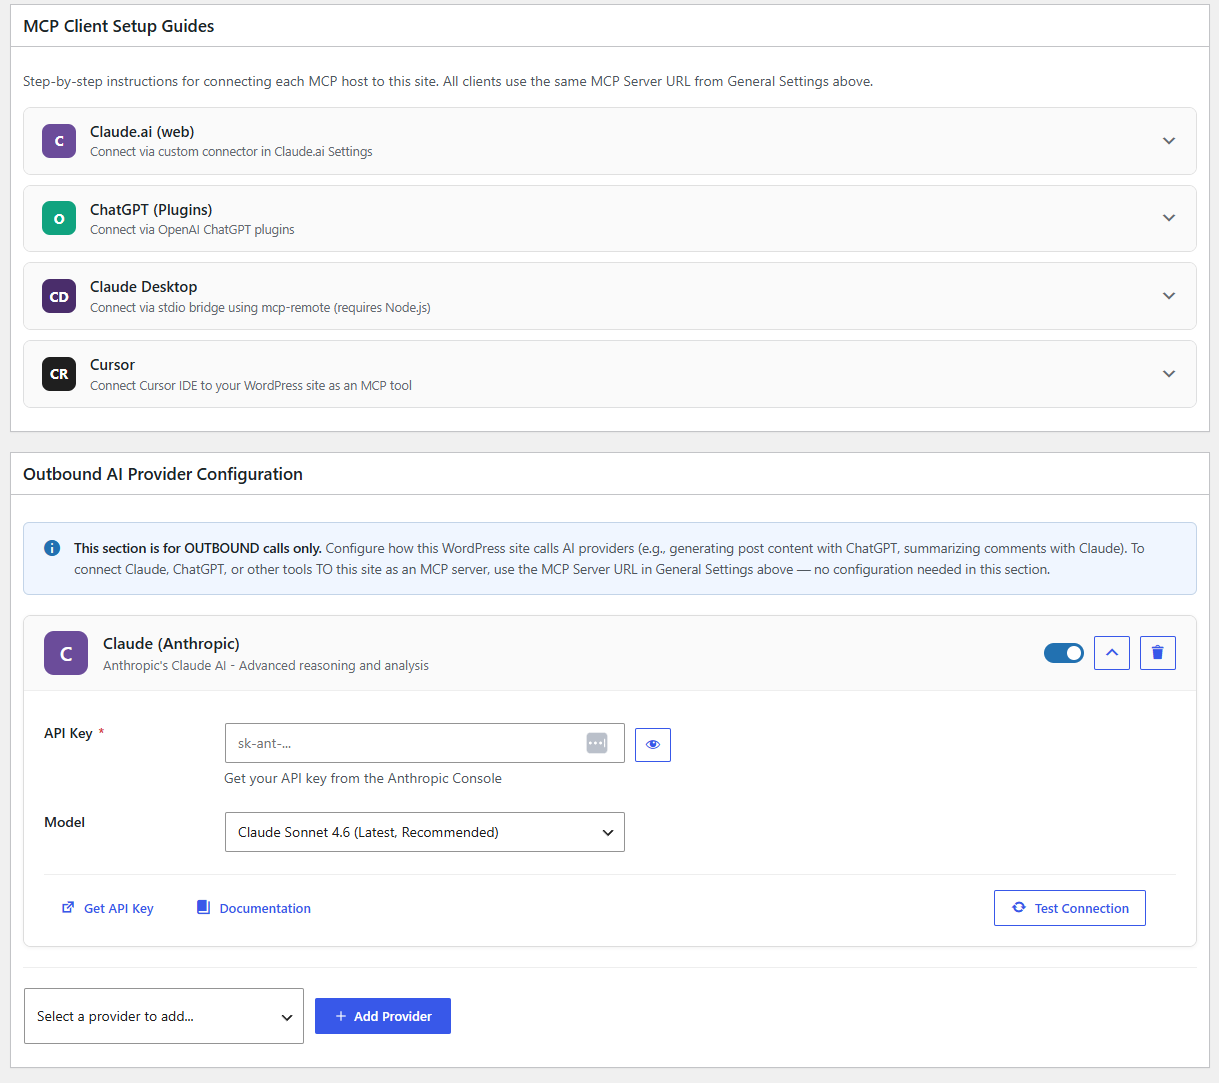Click 'This section is for OUTBOUND calls only' text

click(x=198, y=548)
